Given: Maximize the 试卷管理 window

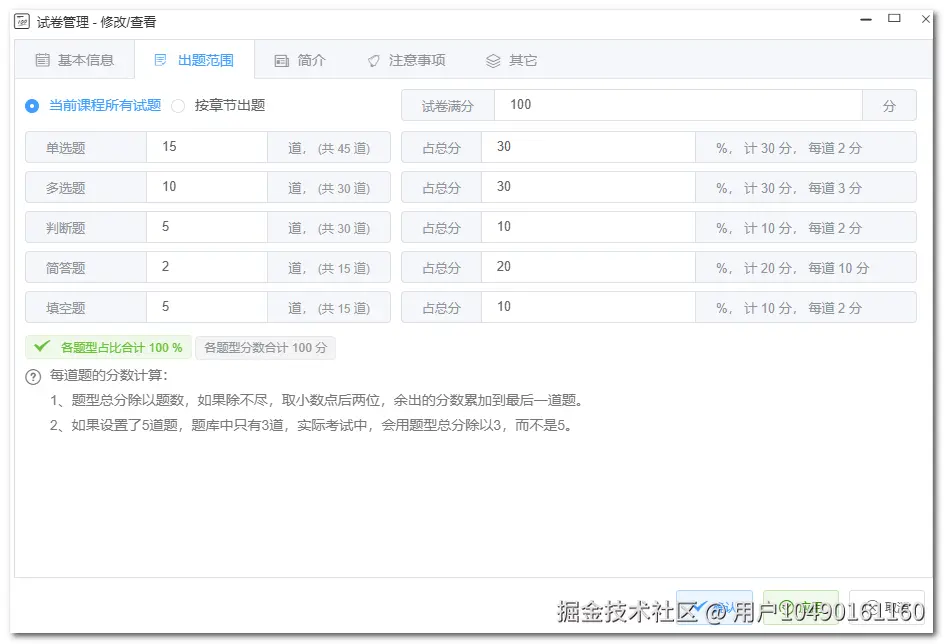Looking at the screenshot, I should (895, 19).
